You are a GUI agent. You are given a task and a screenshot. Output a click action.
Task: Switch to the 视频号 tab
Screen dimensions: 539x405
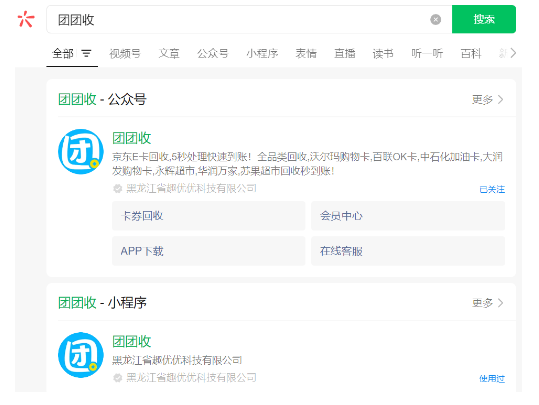click(x=125, y=54)
